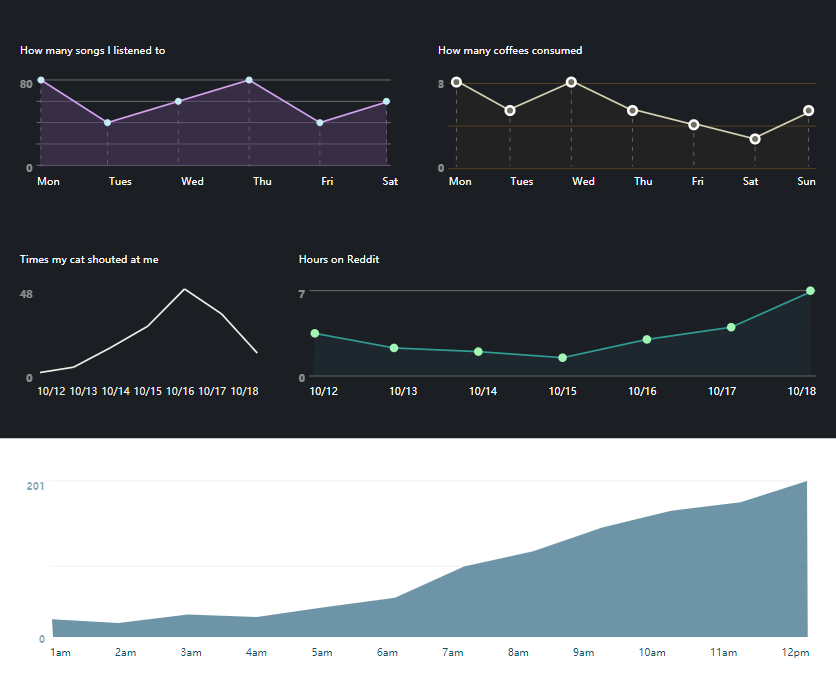Image resolution: width=836 pixels, height=678 pixels.
Task: Click the 10/18 peak dot in Reddit chart
Action: pyautogui.click(x=810, y=290)
